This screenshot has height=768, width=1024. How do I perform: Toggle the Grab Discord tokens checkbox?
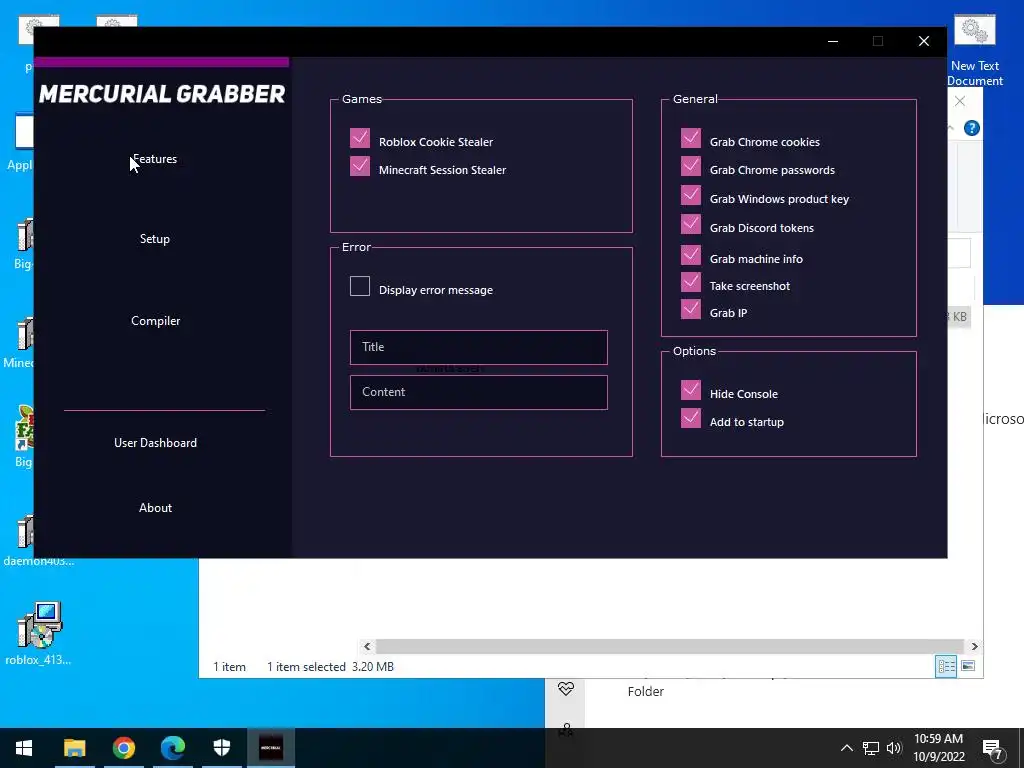(x=691, y=225)
